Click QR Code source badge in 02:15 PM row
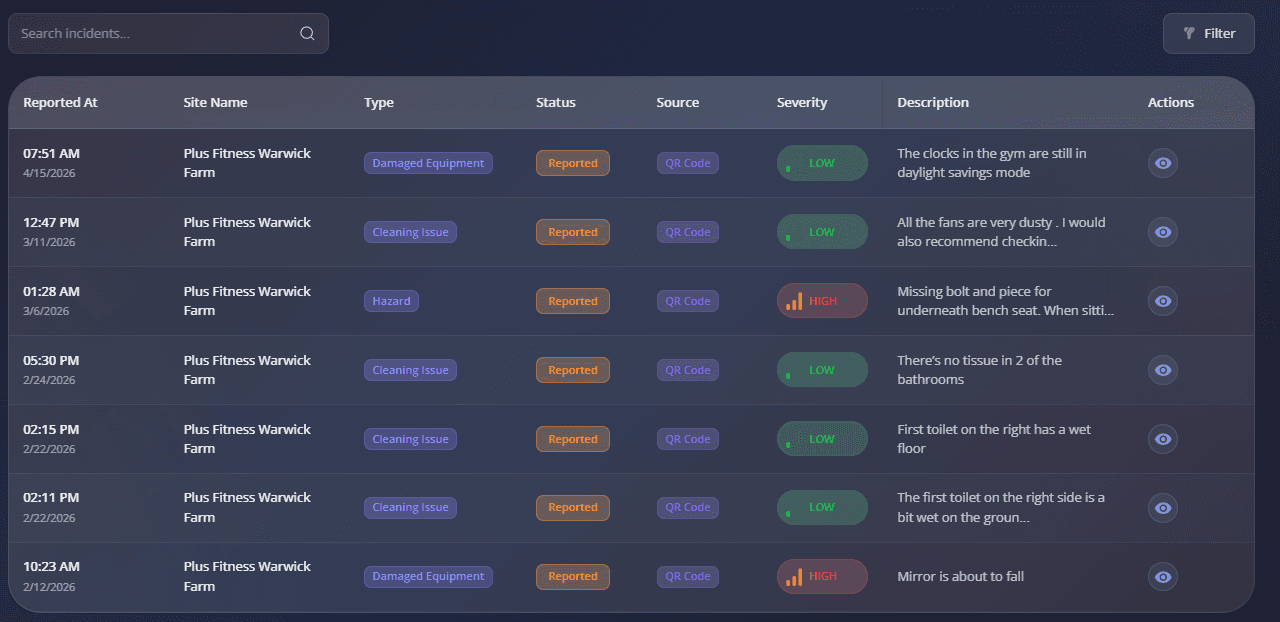1280x622 pixels. [688, 439]
